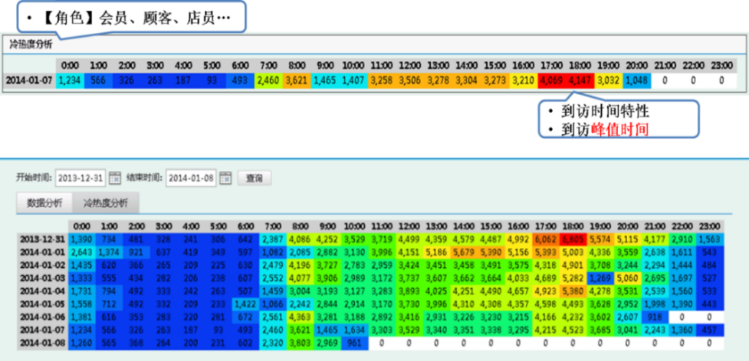The height and width of the screenshot is (361, 749).
Task: Open the calendar picker beside the 结束时间 field
Action: [x=225, y=178]
